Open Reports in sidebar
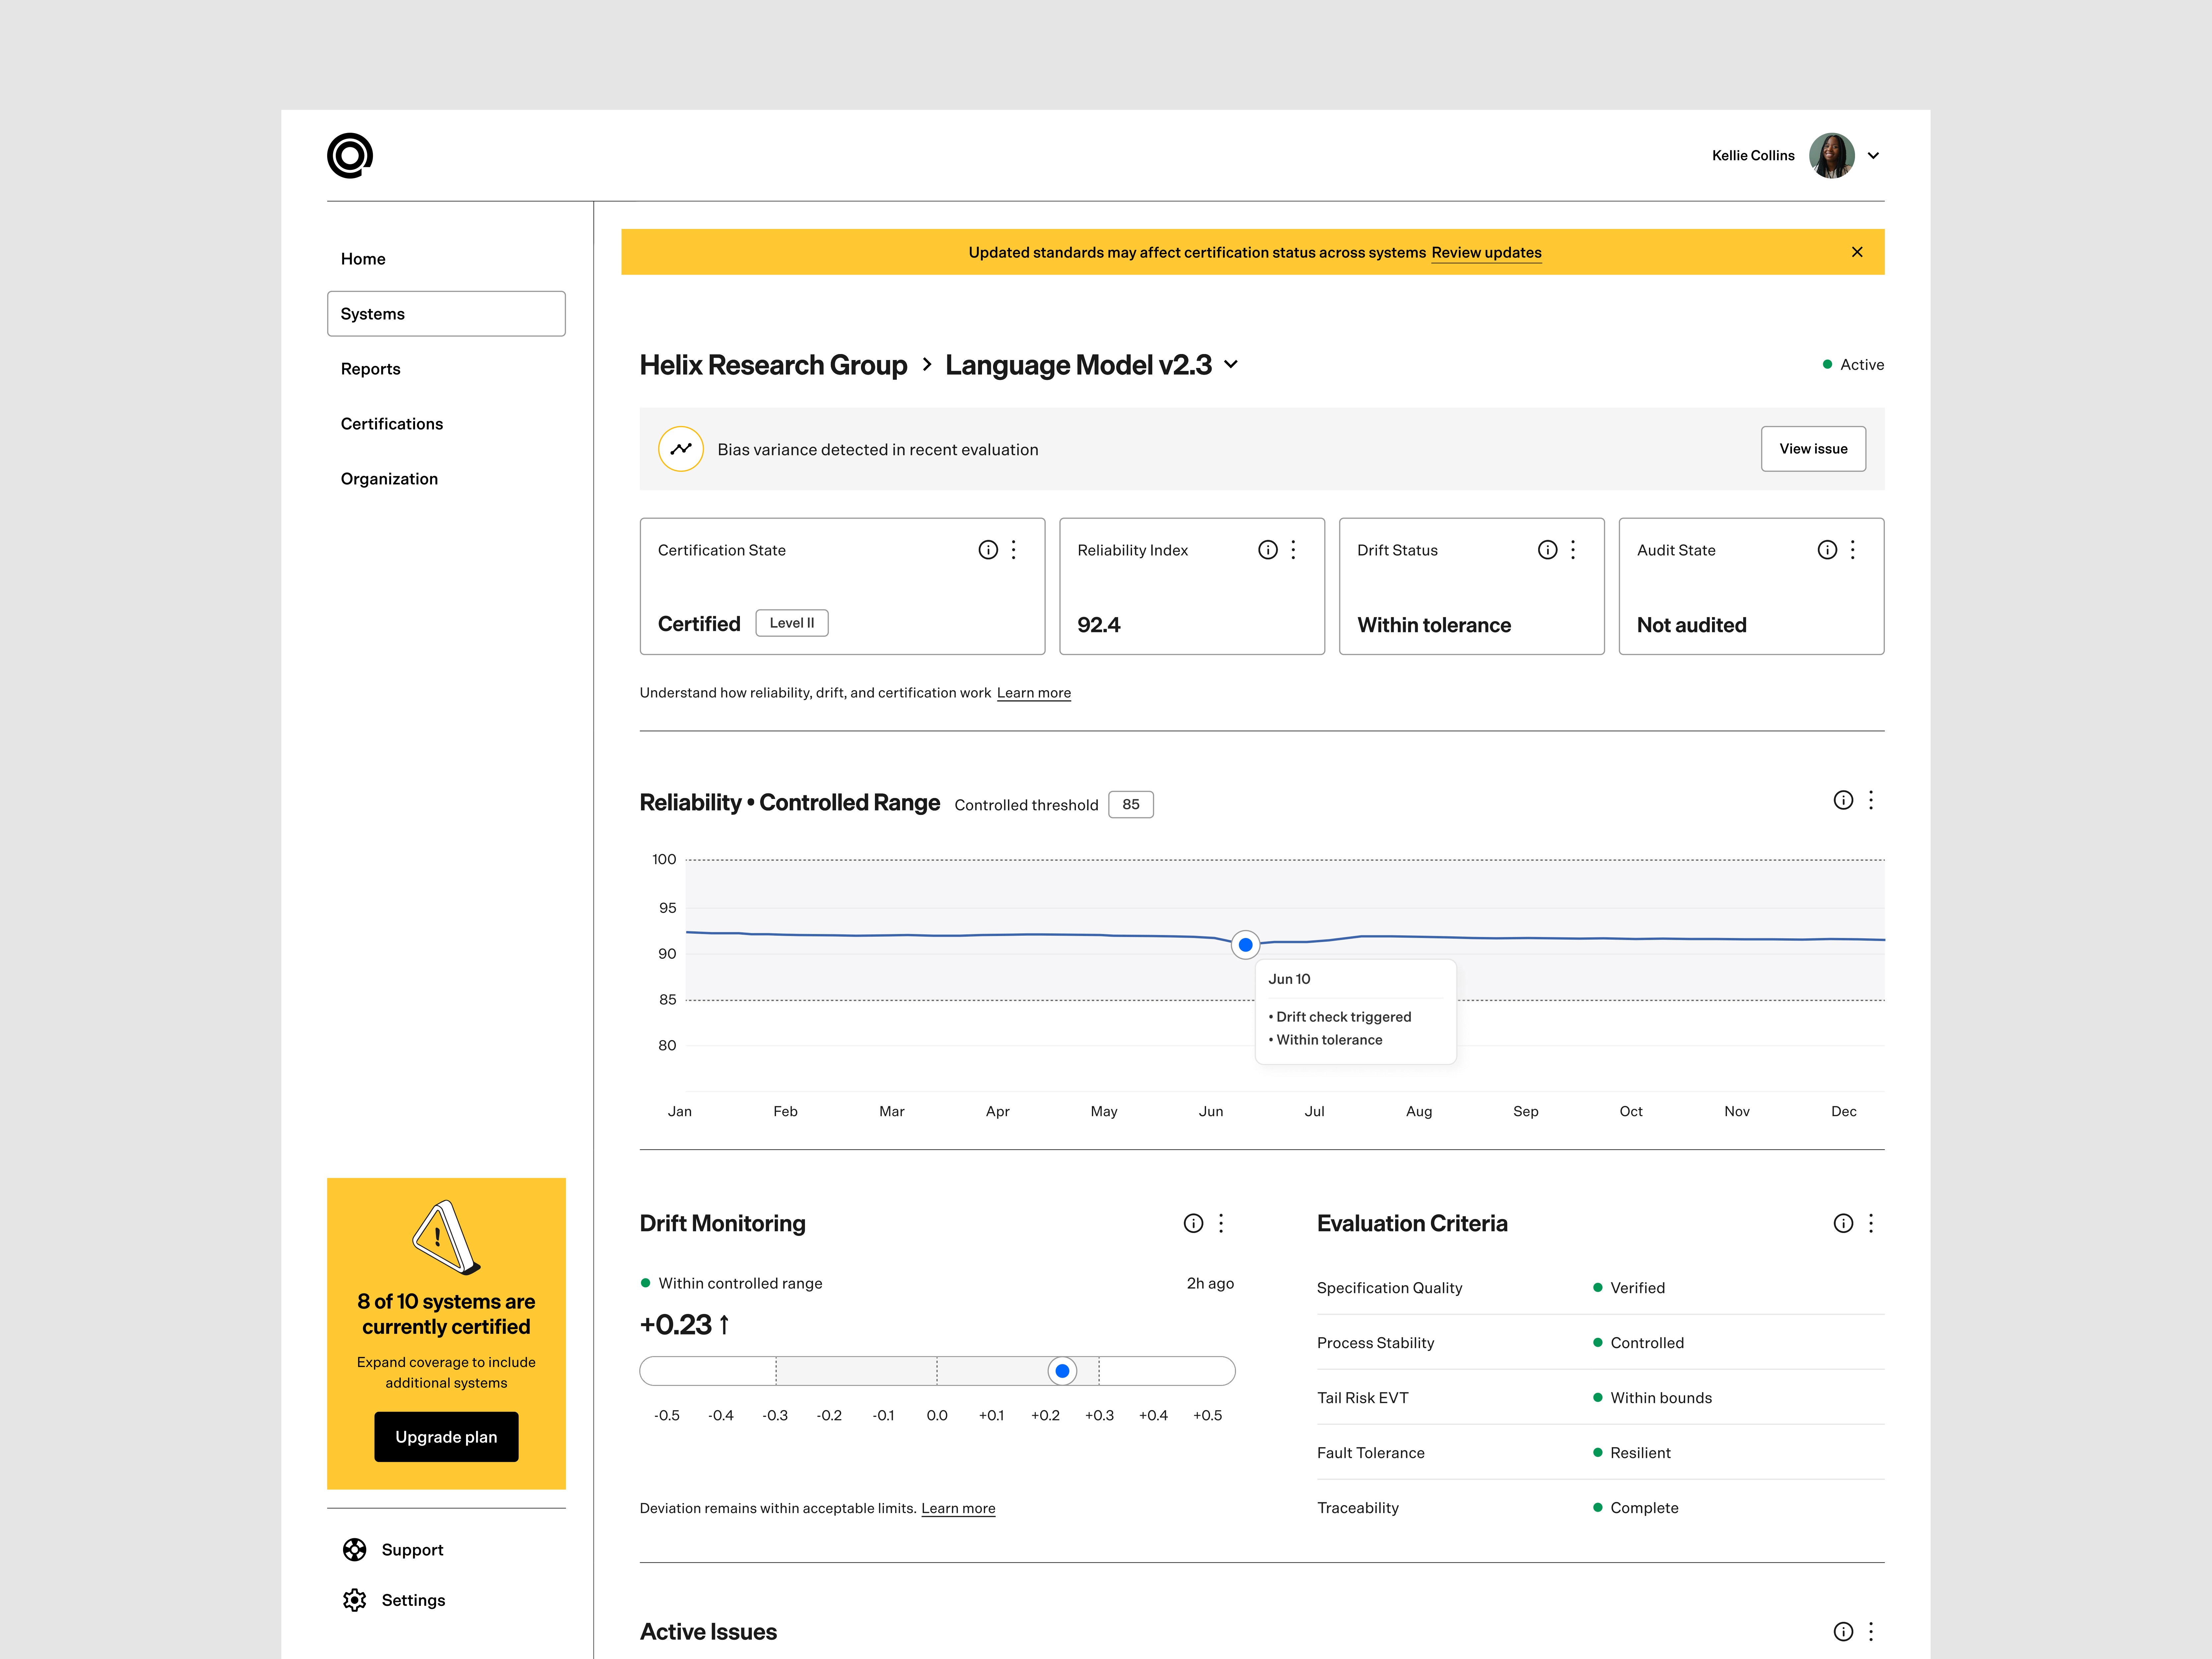2212x1659 pixels. 446,369
